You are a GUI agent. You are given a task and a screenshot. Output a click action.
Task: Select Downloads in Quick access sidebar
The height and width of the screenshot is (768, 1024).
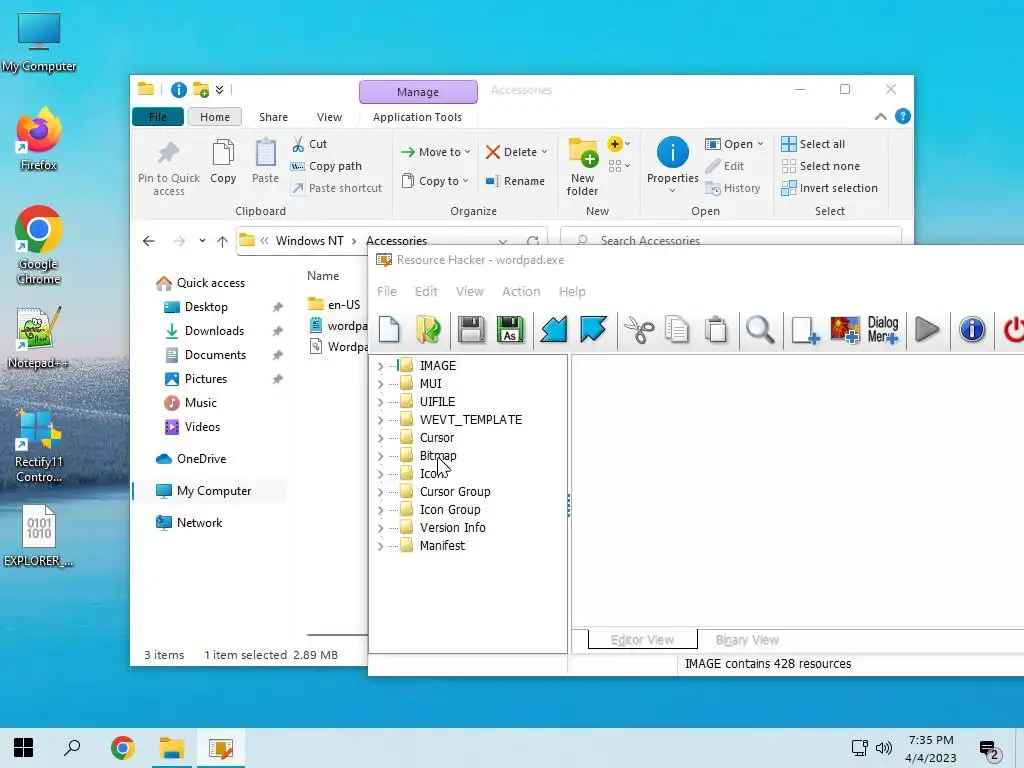(214, 331)
